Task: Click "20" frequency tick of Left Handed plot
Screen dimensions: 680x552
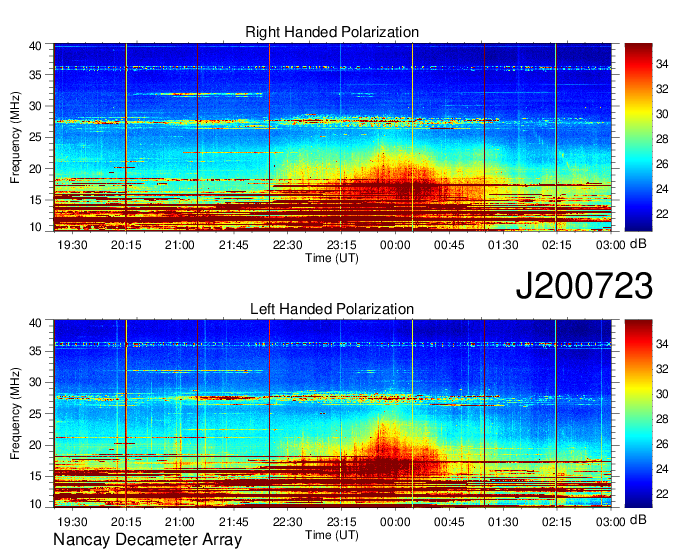Action: coord(36,445)
